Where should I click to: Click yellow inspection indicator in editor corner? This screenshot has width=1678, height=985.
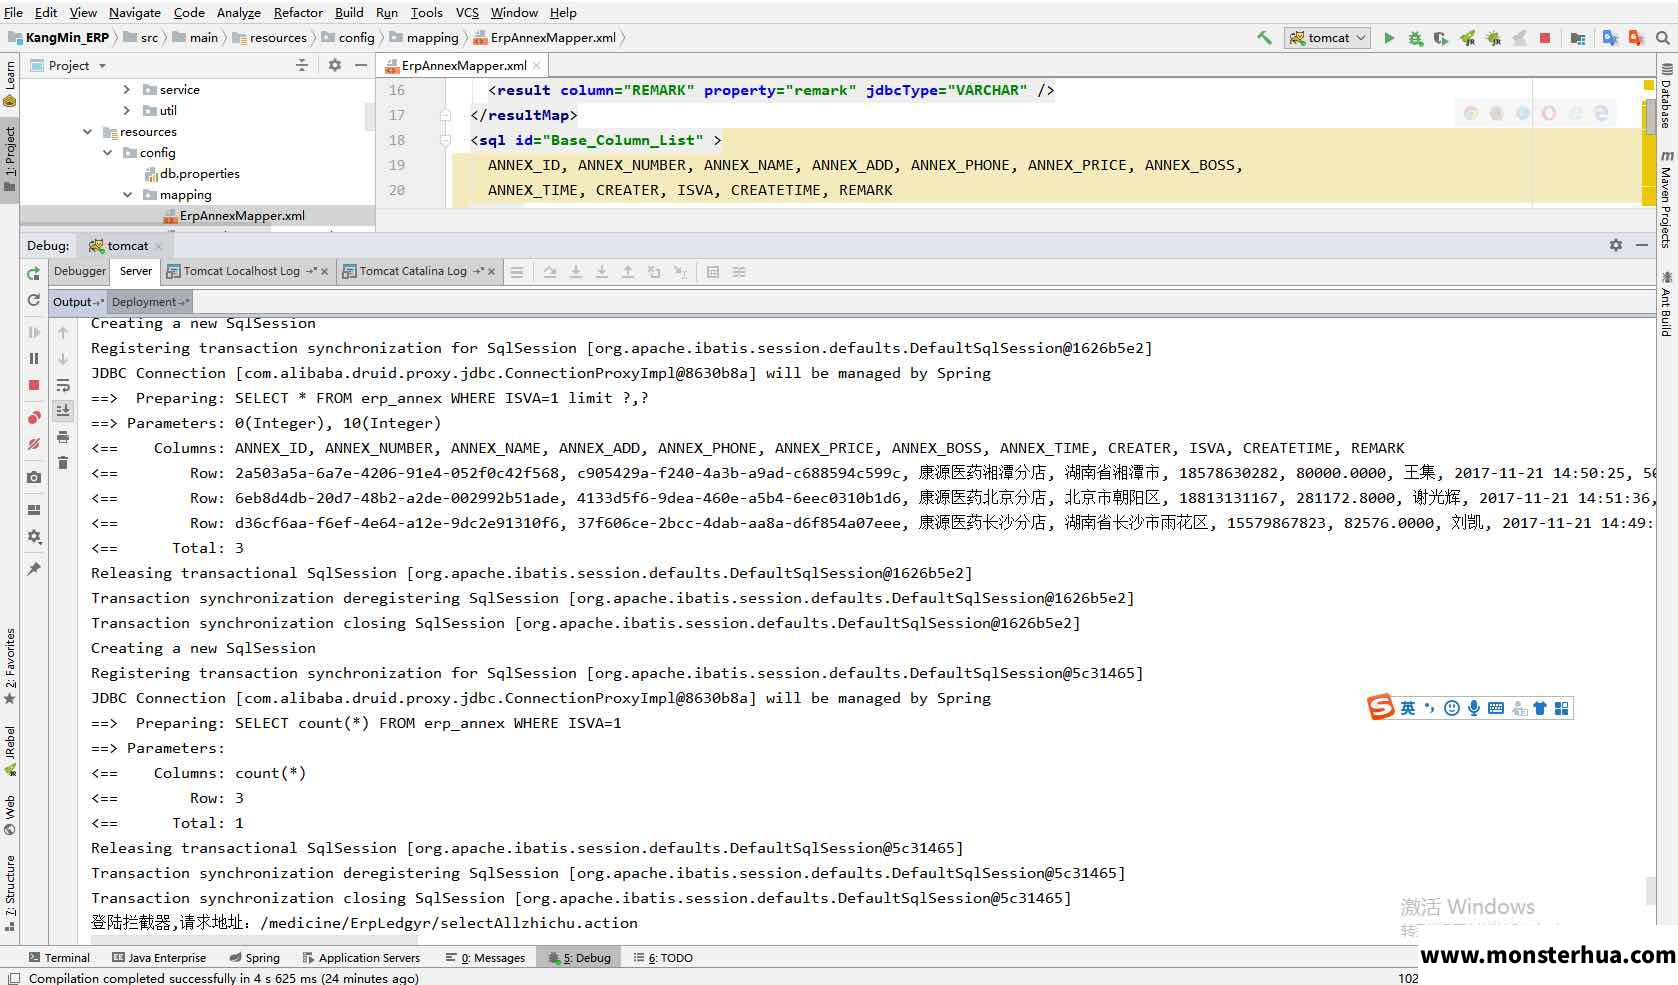(x=1649, y=86)
